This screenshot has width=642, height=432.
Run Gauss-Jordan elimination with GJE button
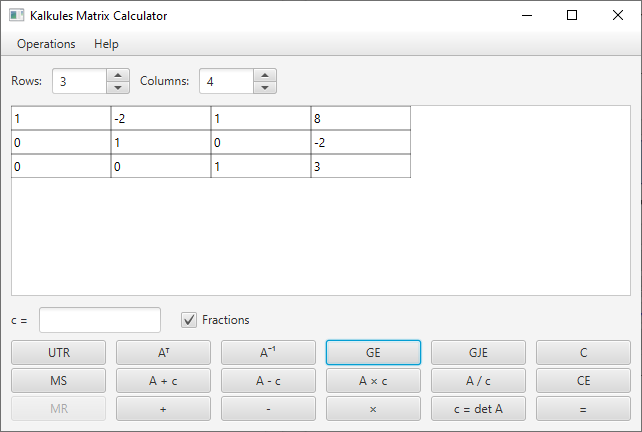pos(478,353)
